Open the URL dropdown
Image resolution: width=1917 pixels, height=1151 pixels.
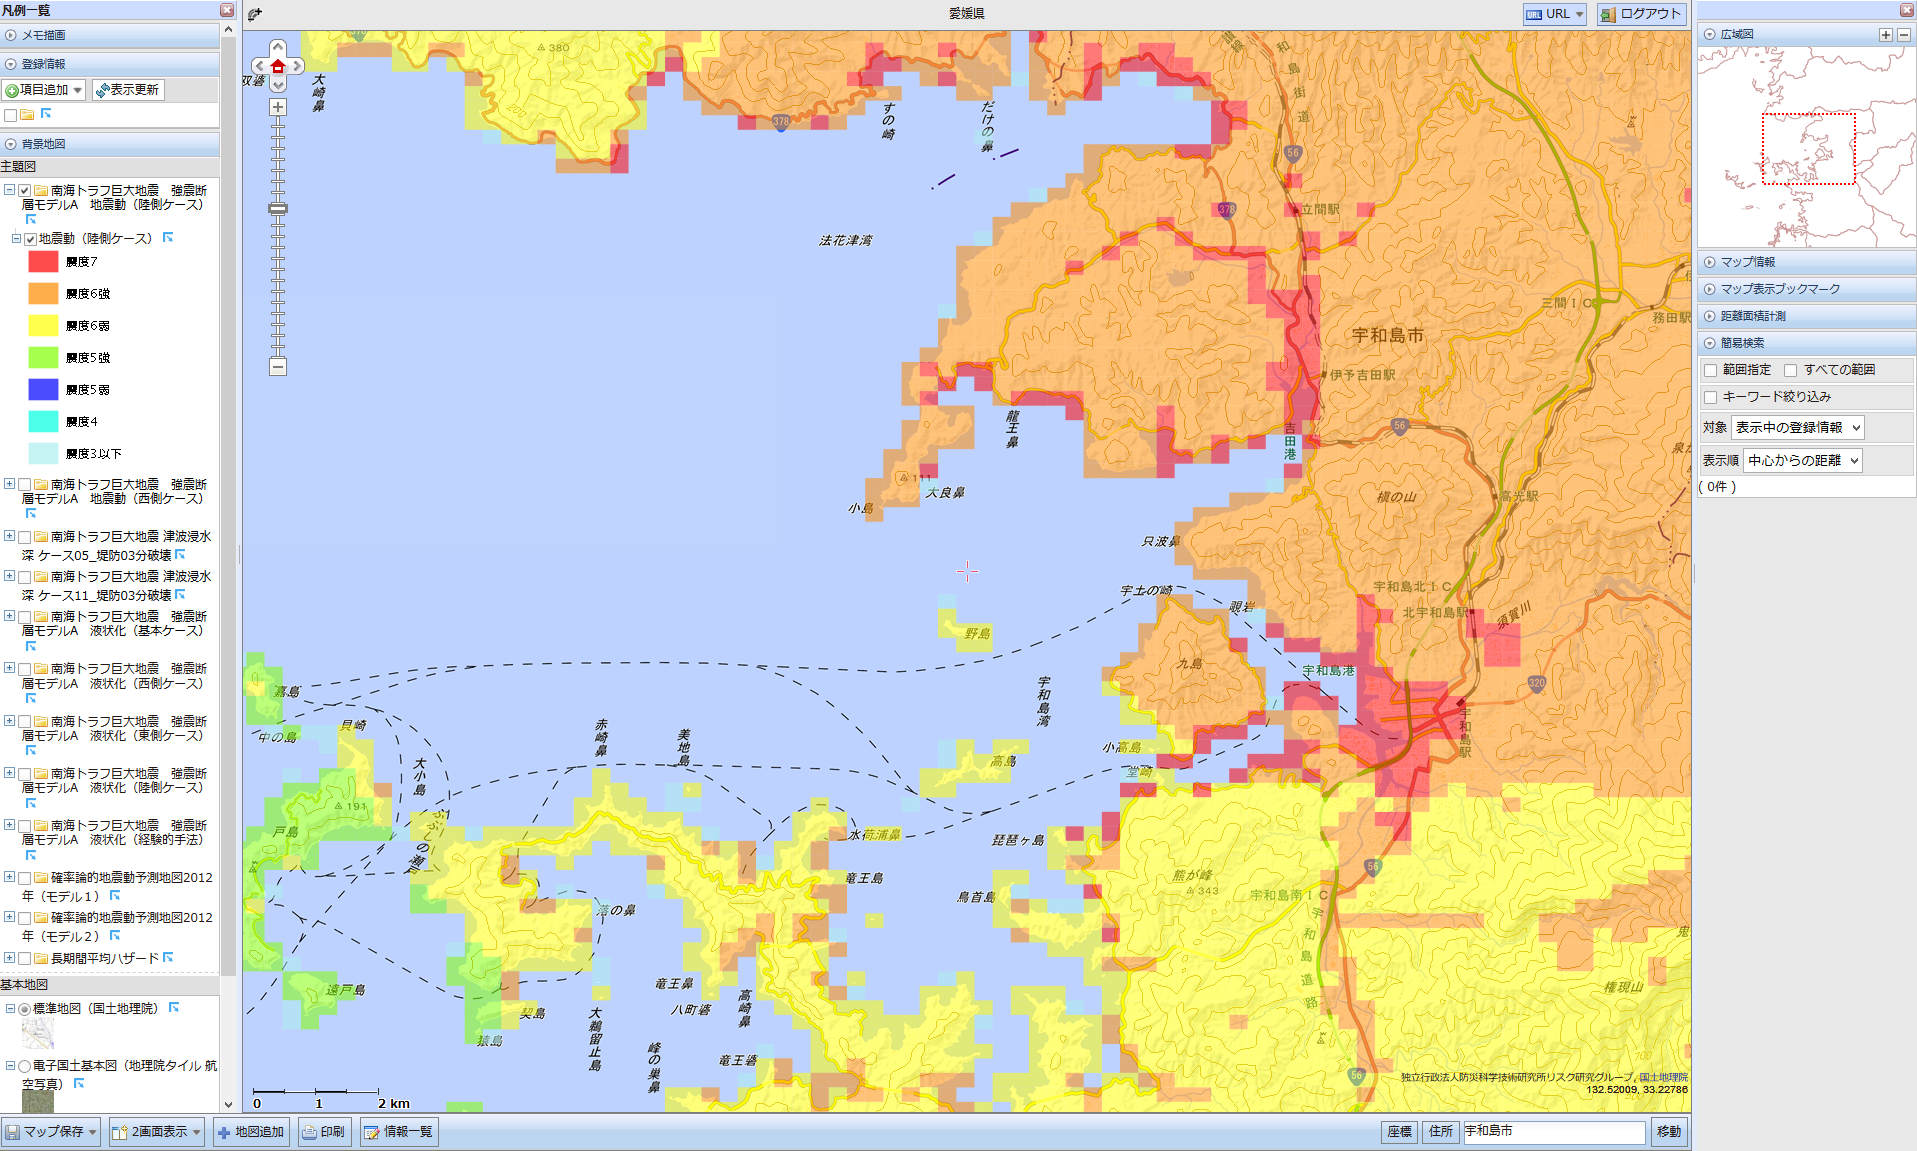click(x=1555, y=14)
